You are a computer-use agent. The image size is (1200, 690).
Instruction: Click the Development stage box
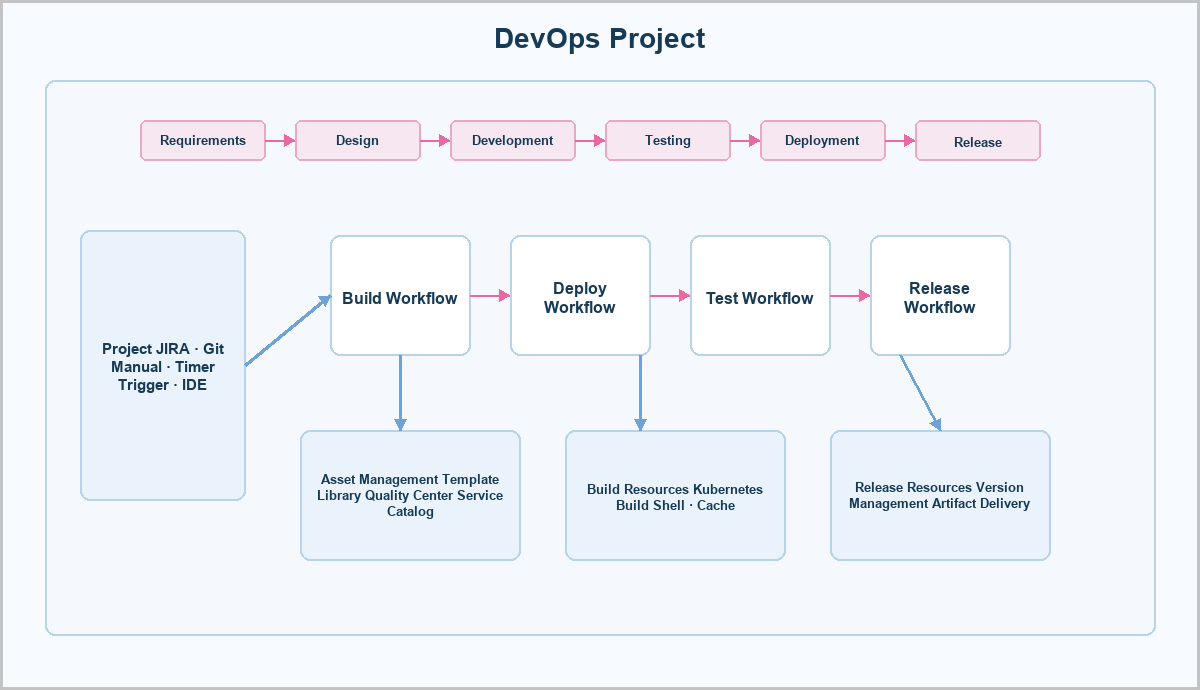(x=513, y=141)
